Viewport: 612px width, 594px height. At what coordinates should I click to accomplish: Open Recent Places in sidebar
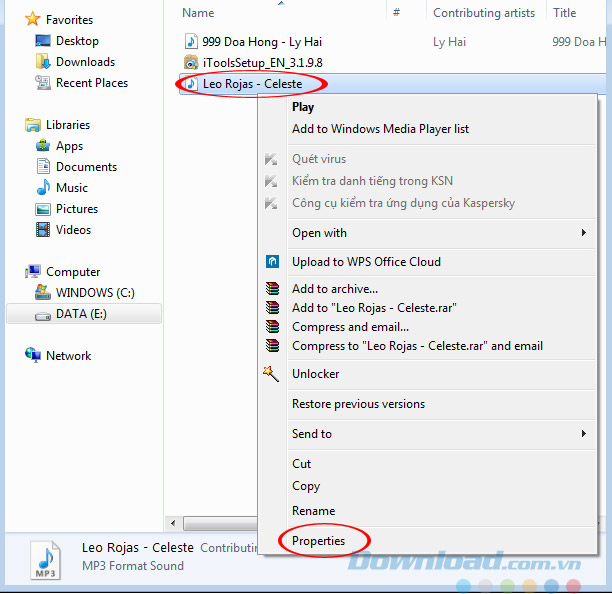click(92, 83)
